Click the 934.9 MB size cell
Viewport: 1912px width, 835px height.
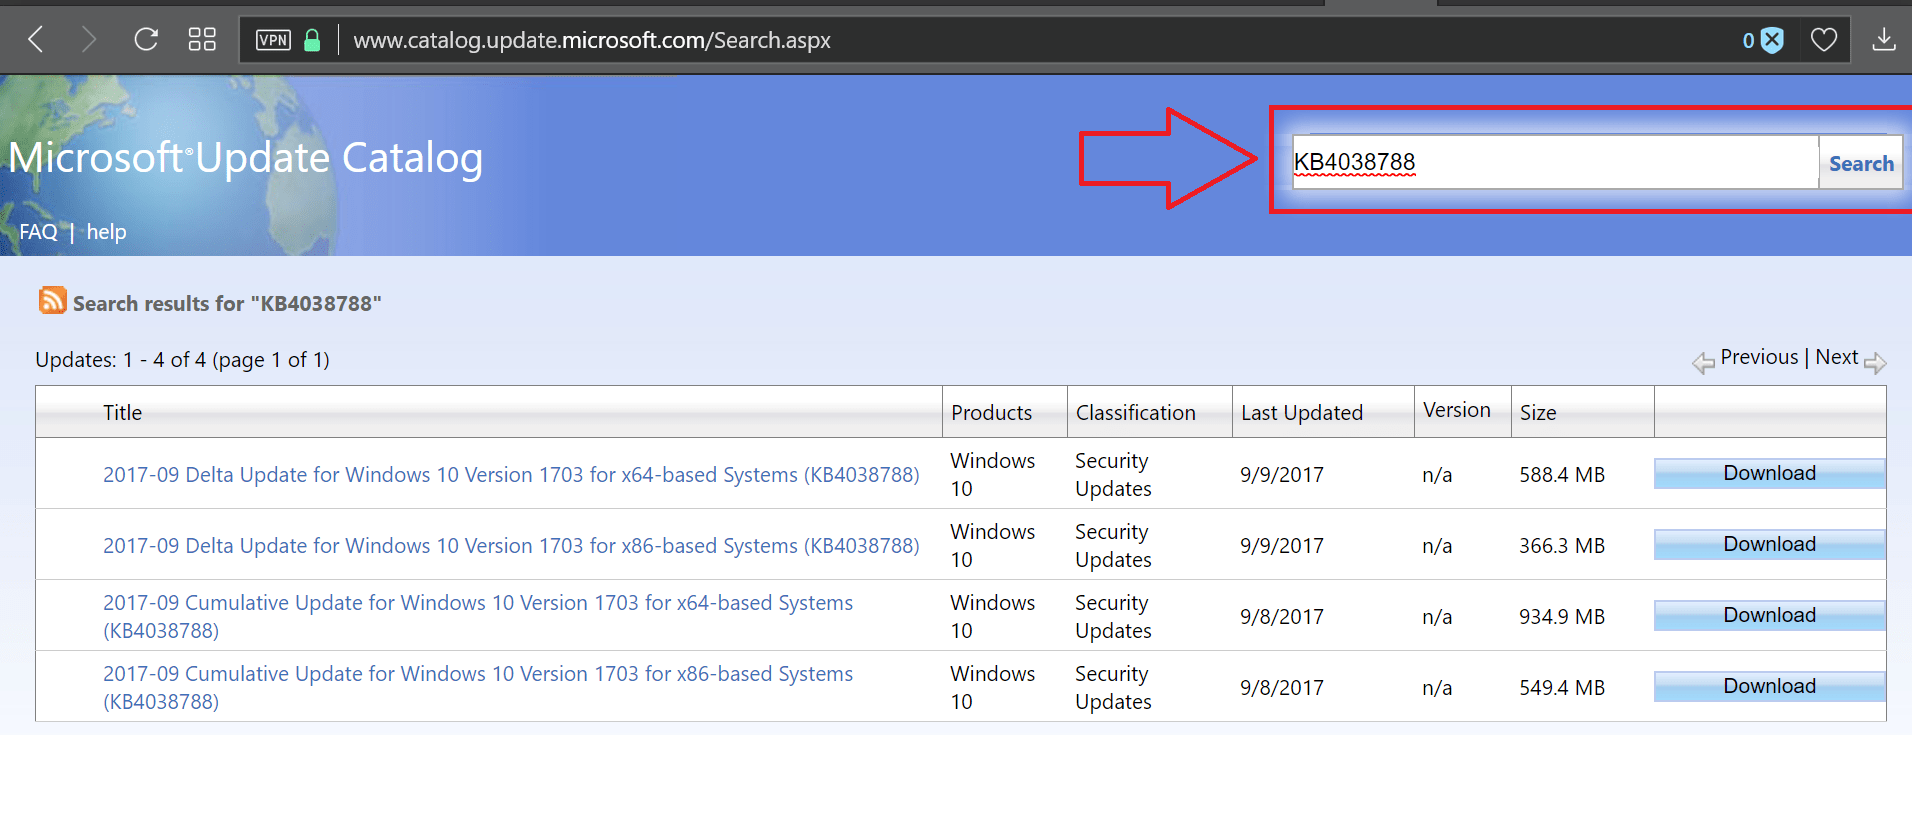click(x=1562, y=617)
